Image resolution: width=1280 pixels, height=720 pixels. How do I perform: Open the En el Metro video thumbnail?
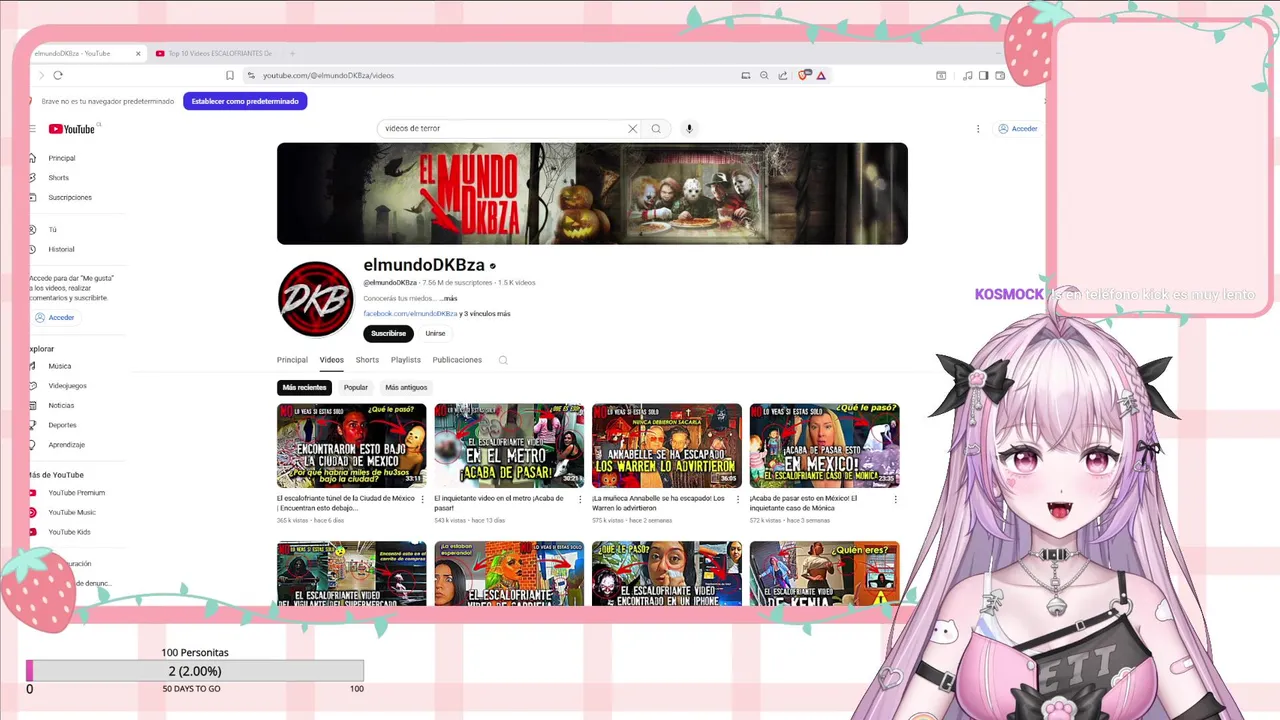[509, 446]
